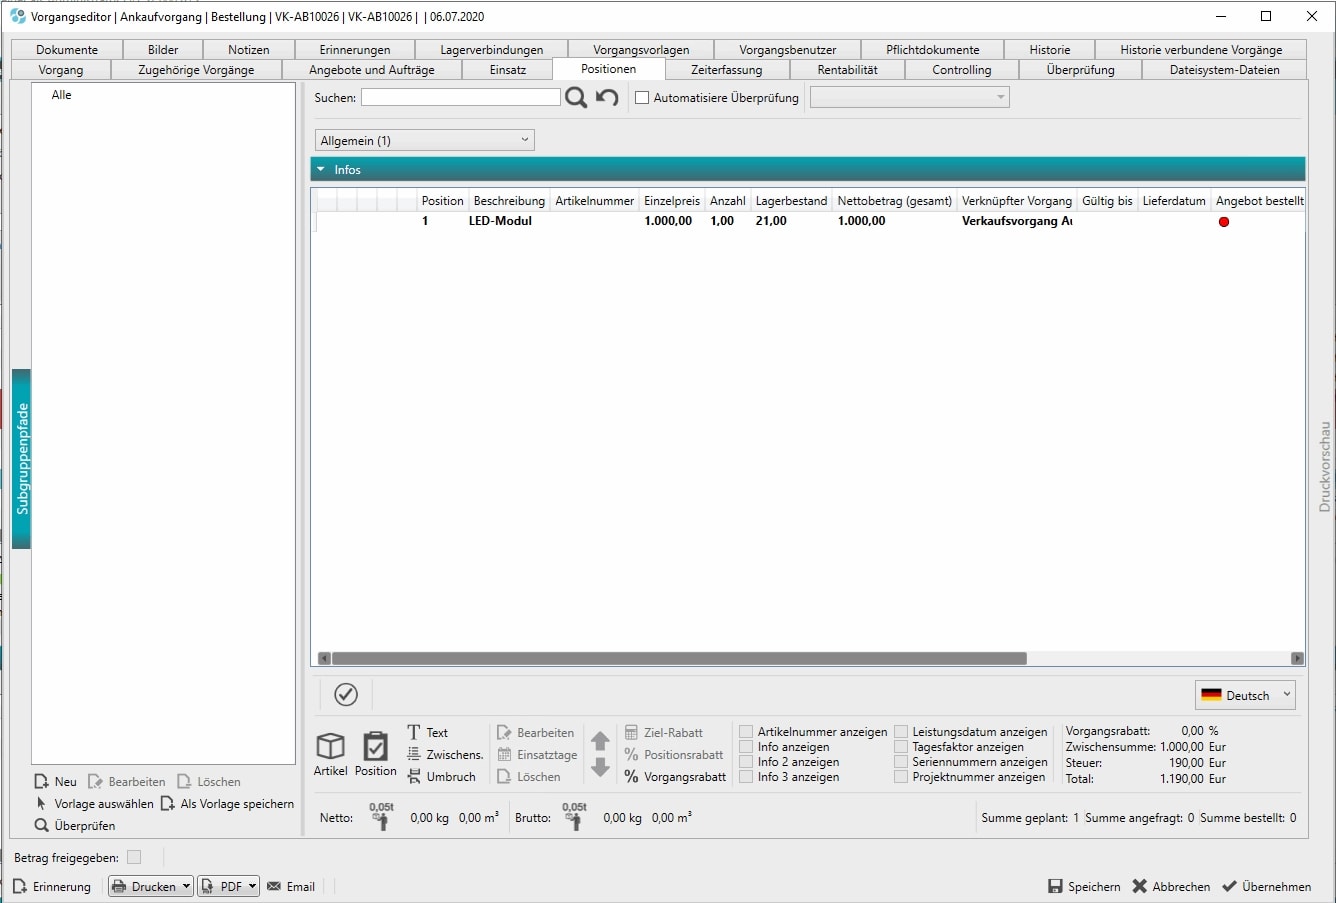Click Löschen in subgroup panel
Image resolution: width=1336 pixels, height=903 pixels.
click(209, 781)
